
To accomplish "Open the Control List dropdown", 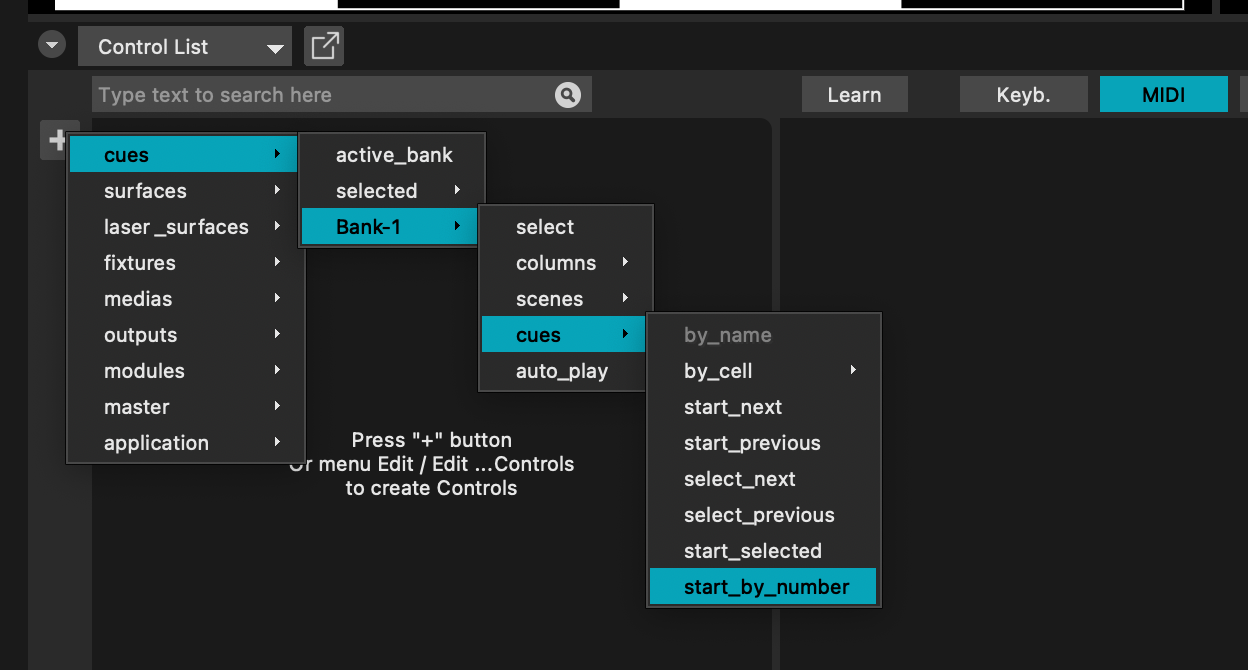I will click(x=185, y=47).
